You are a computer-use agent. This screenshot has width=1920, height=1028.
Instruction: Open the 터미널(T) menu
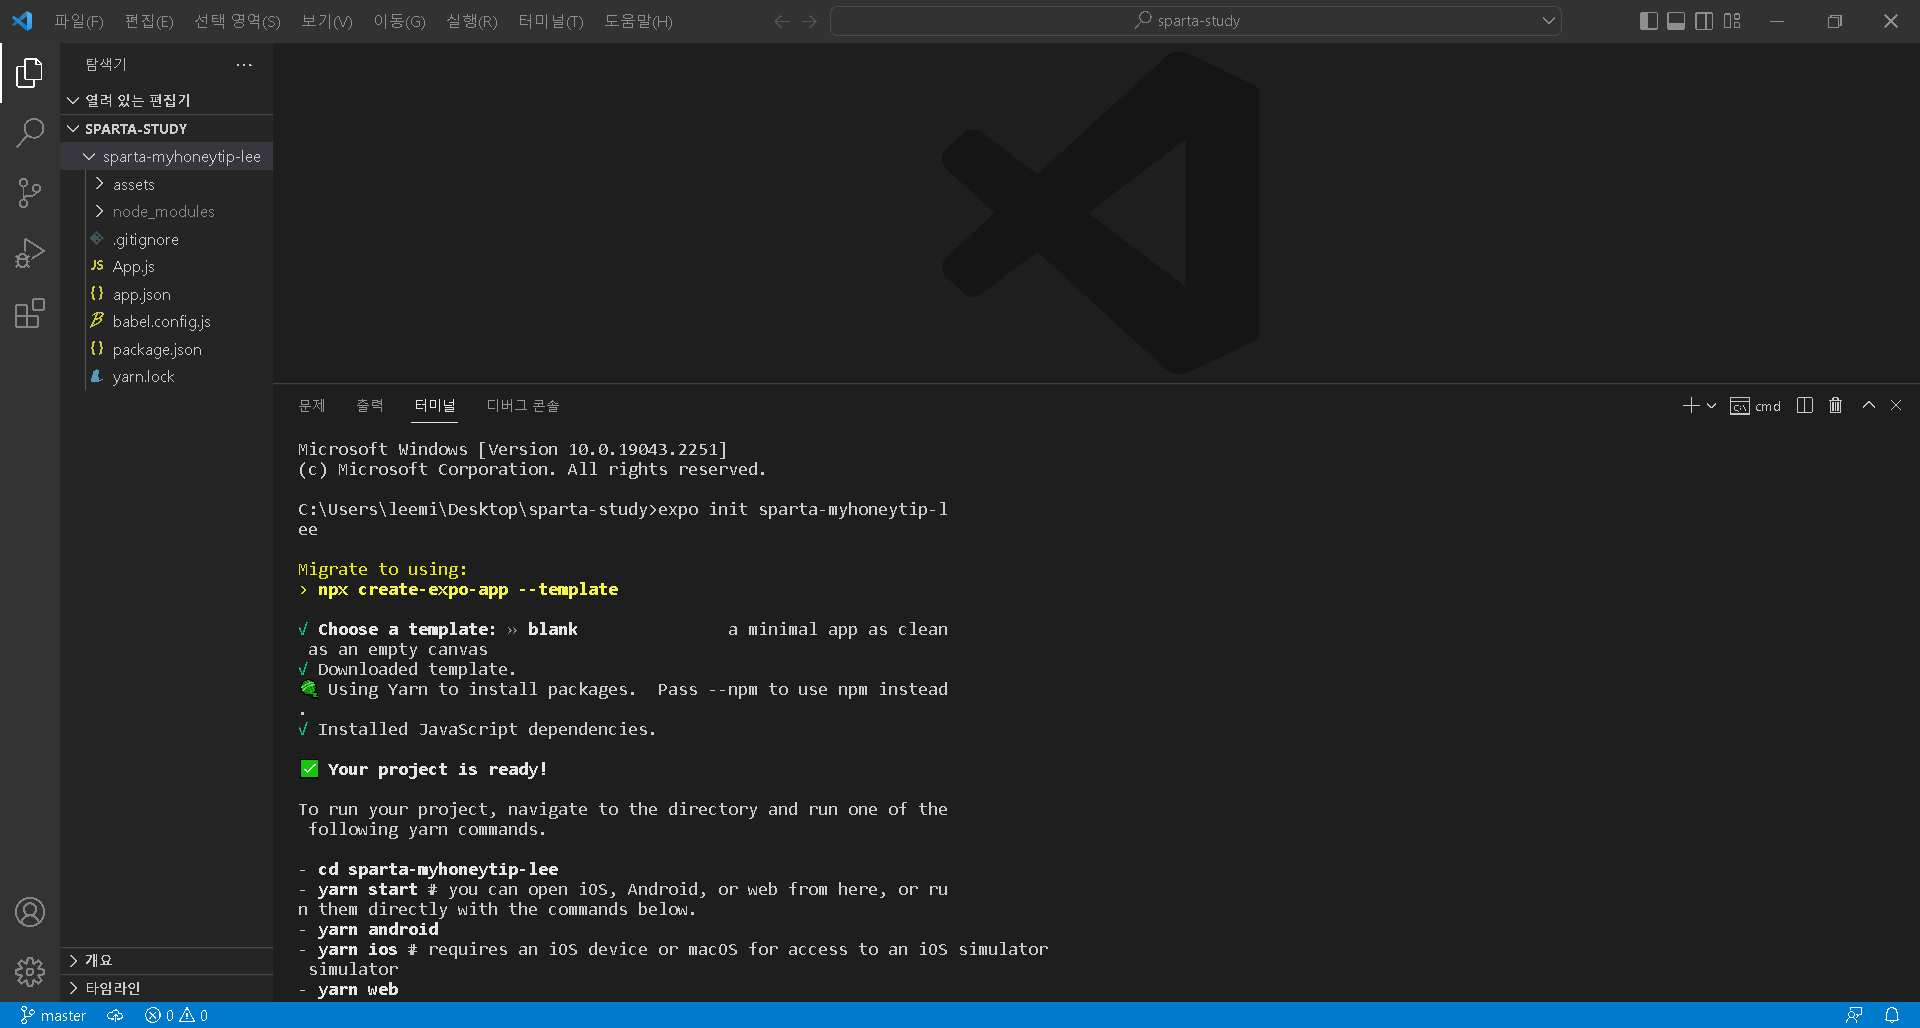click(551, 21)
